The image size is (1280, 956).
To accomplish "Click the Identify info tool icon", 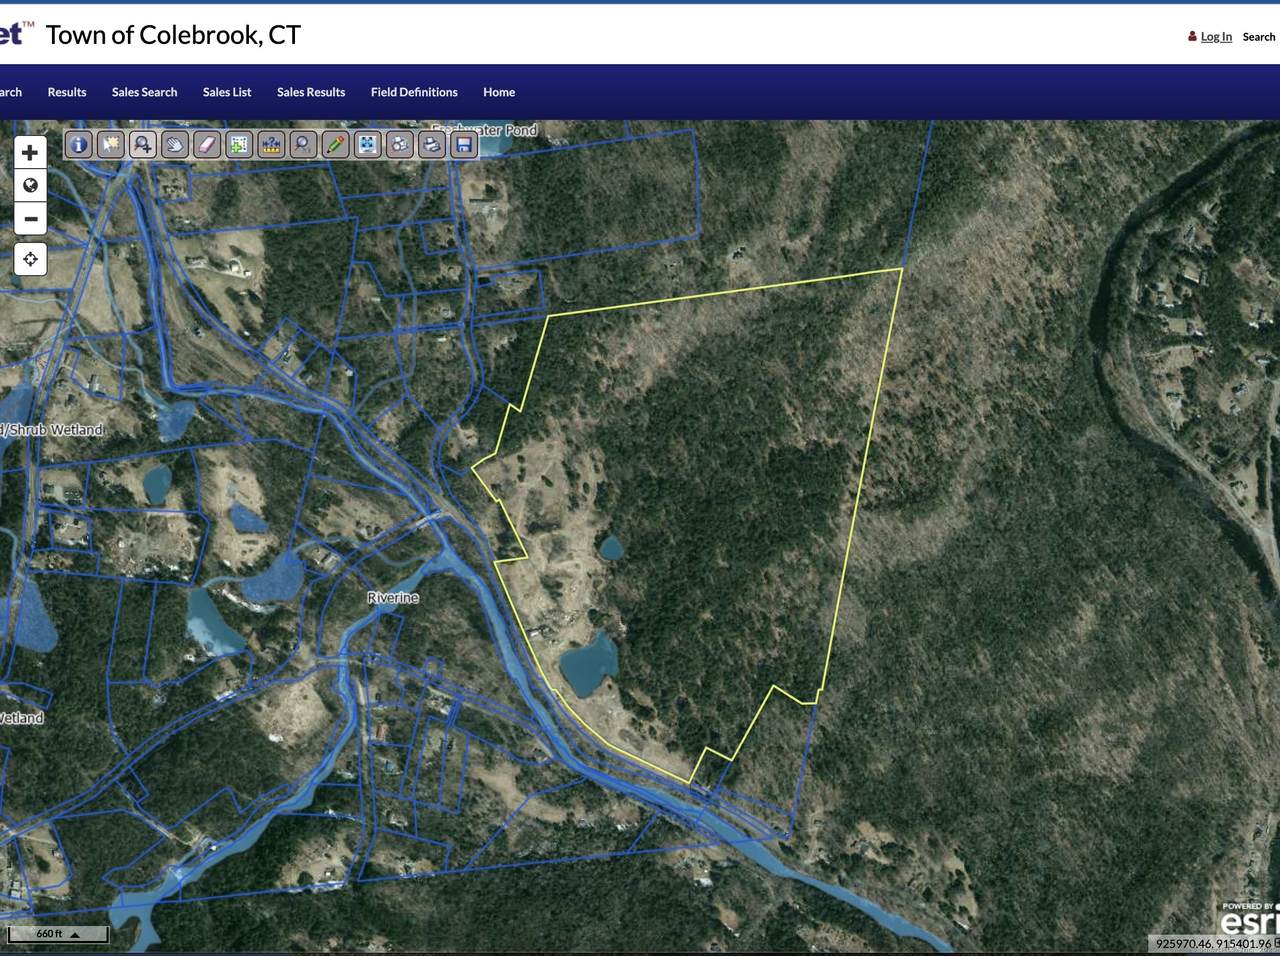I will pyautogui.click(x=79, y=145).
